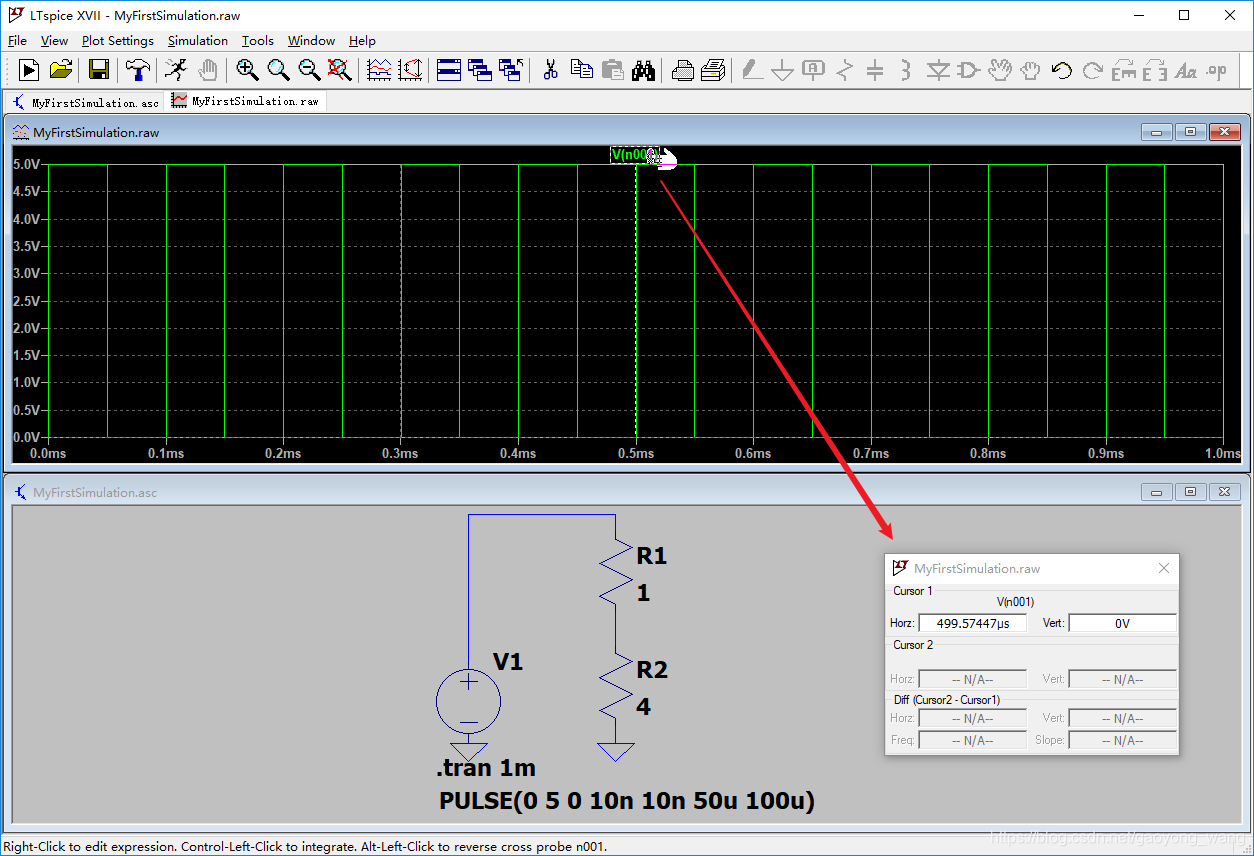Click the Cut scissors icon
The width and height of the screenshot is (1254, 856).
click(x=550, y=70)
